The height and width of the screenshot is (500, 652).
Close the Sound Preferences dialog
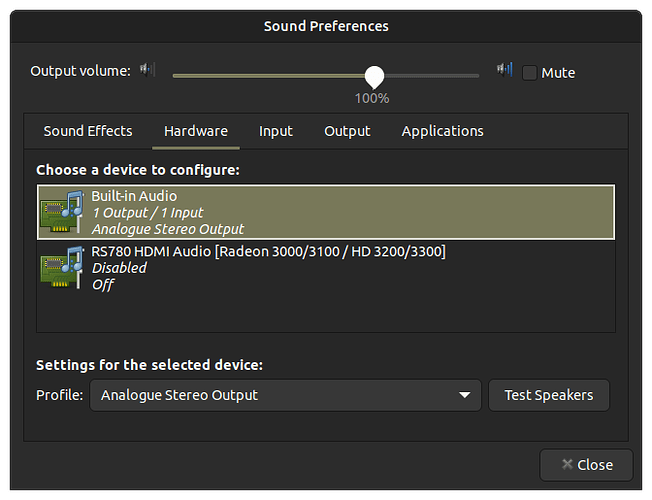pos(586,465)
